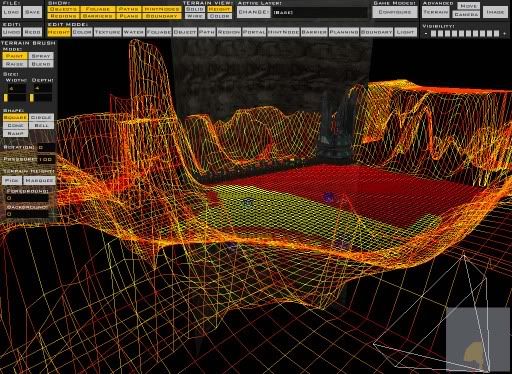Toggle Objects in the Show group
Image resolution: width=512 pixels, height=374 pixels.
pos(63,9)
